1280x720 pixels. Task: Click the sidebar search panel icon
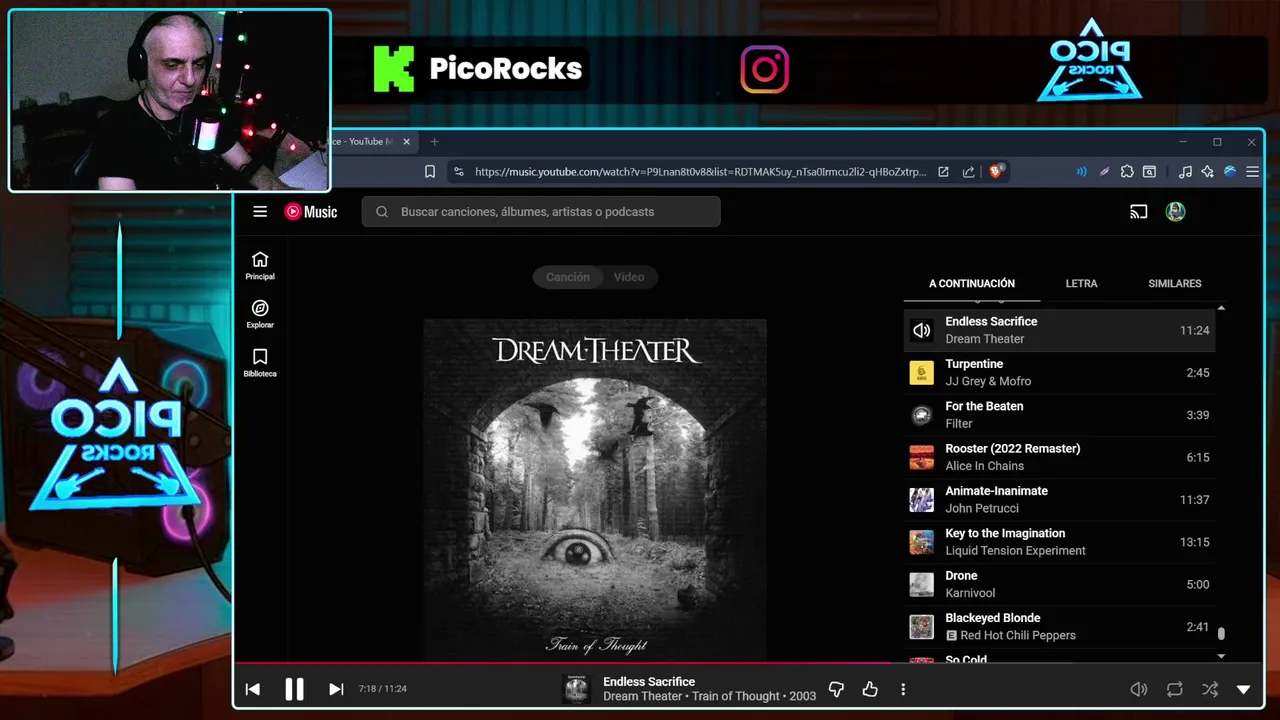pyautogui.click(x=1150, y=172)
